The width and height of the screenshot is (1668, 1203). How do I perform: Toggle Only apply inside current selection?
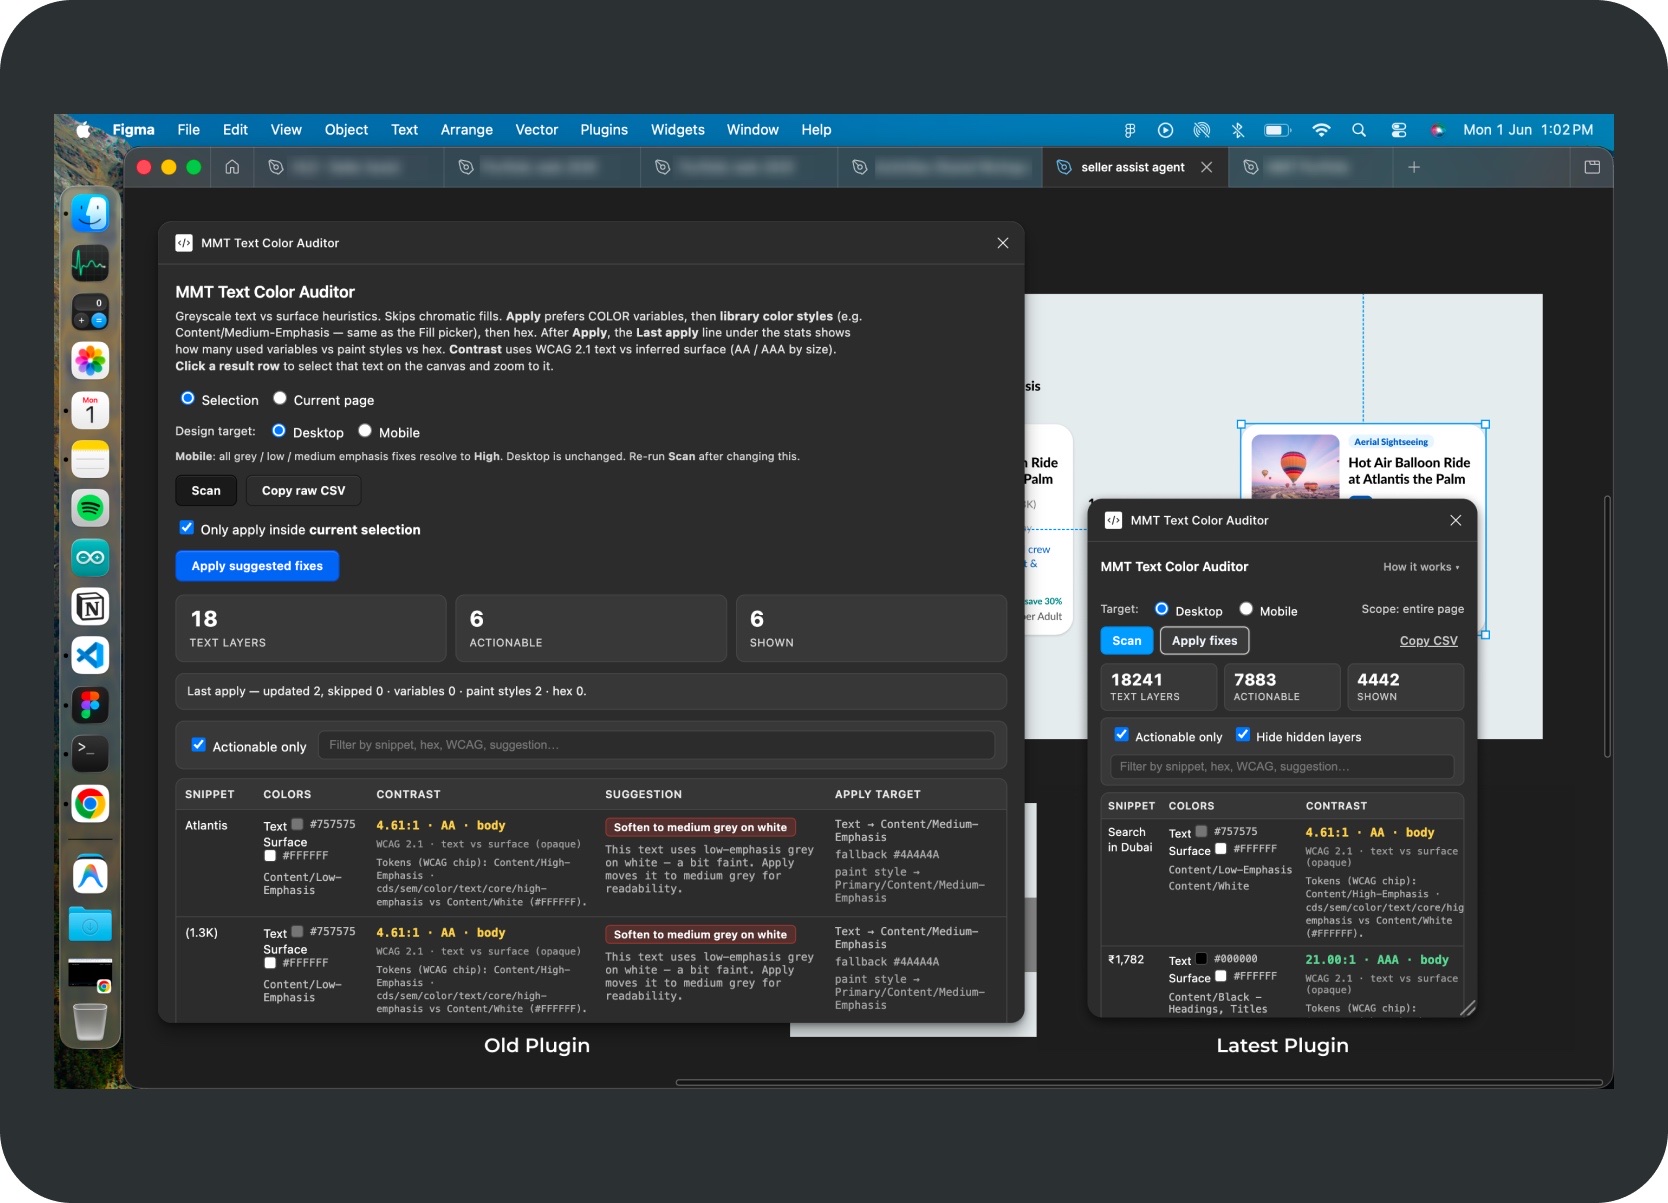pyautogui.click(x=186, y=528)
